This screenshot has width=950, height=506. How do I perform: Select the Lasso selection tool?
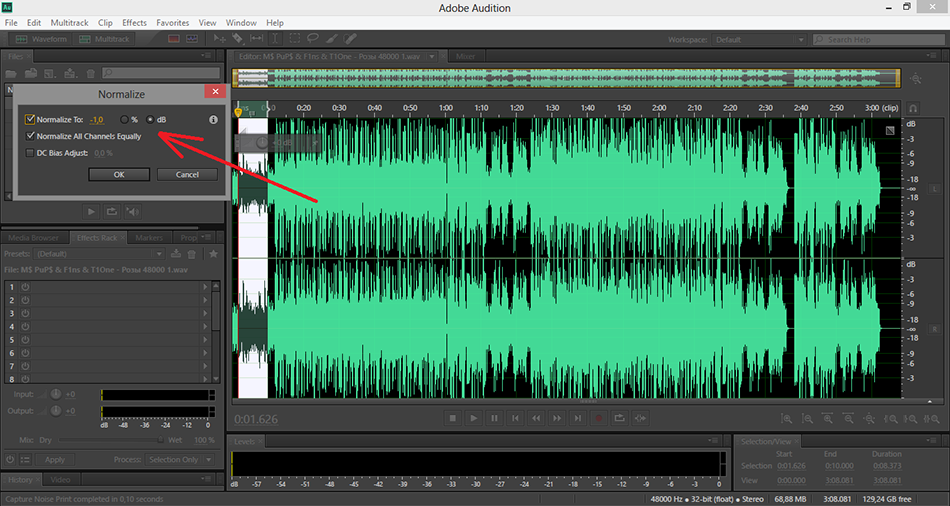311,39
